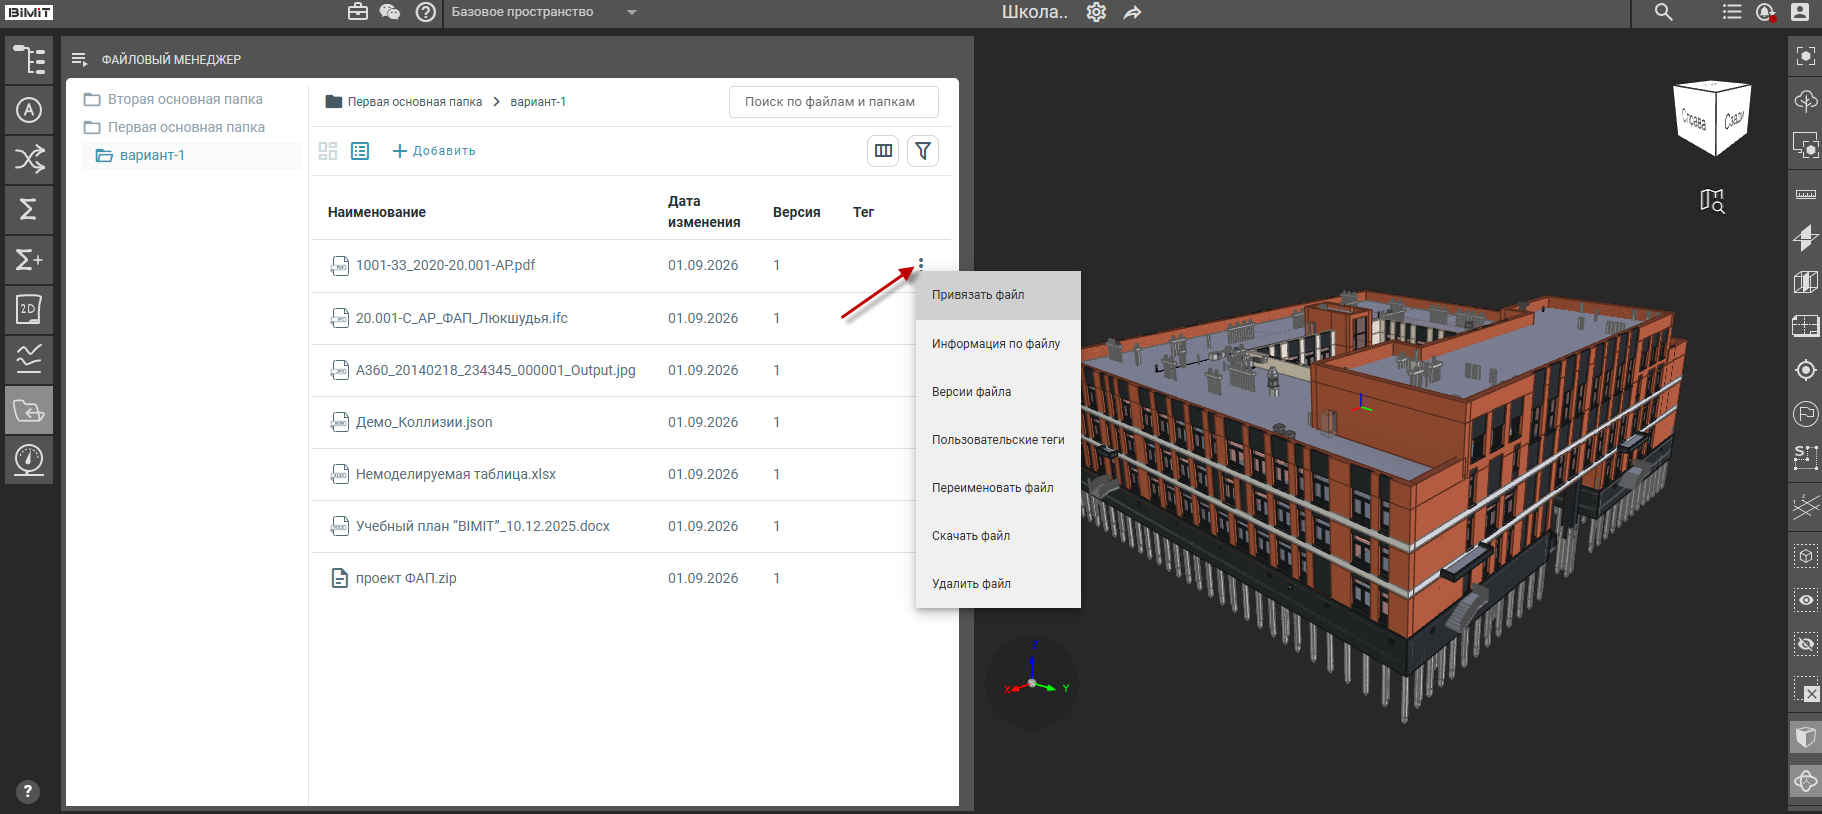Open settings gear next to Школа
The image size is (1822, 814).
1096,12
